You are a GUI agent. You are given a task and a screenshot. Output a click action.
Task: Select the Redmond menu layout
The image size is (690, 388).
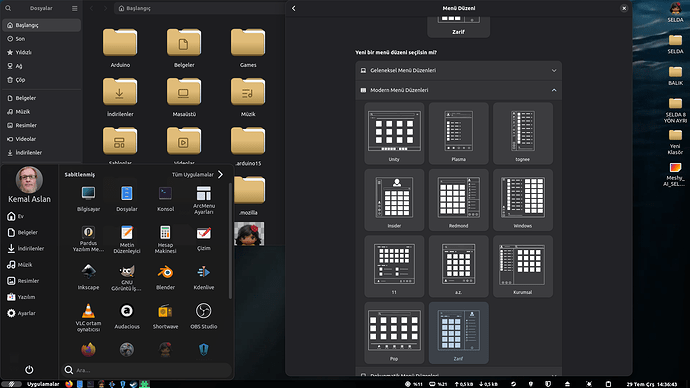(458, 200)
